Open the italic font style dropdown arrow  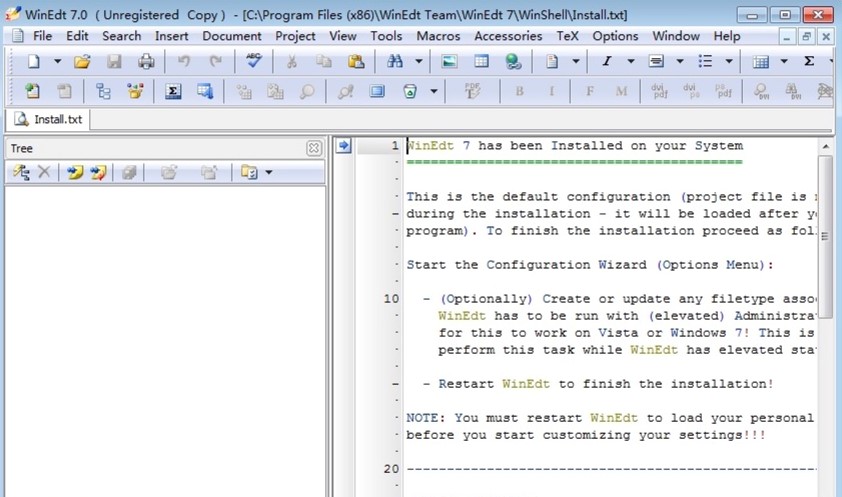630,62
